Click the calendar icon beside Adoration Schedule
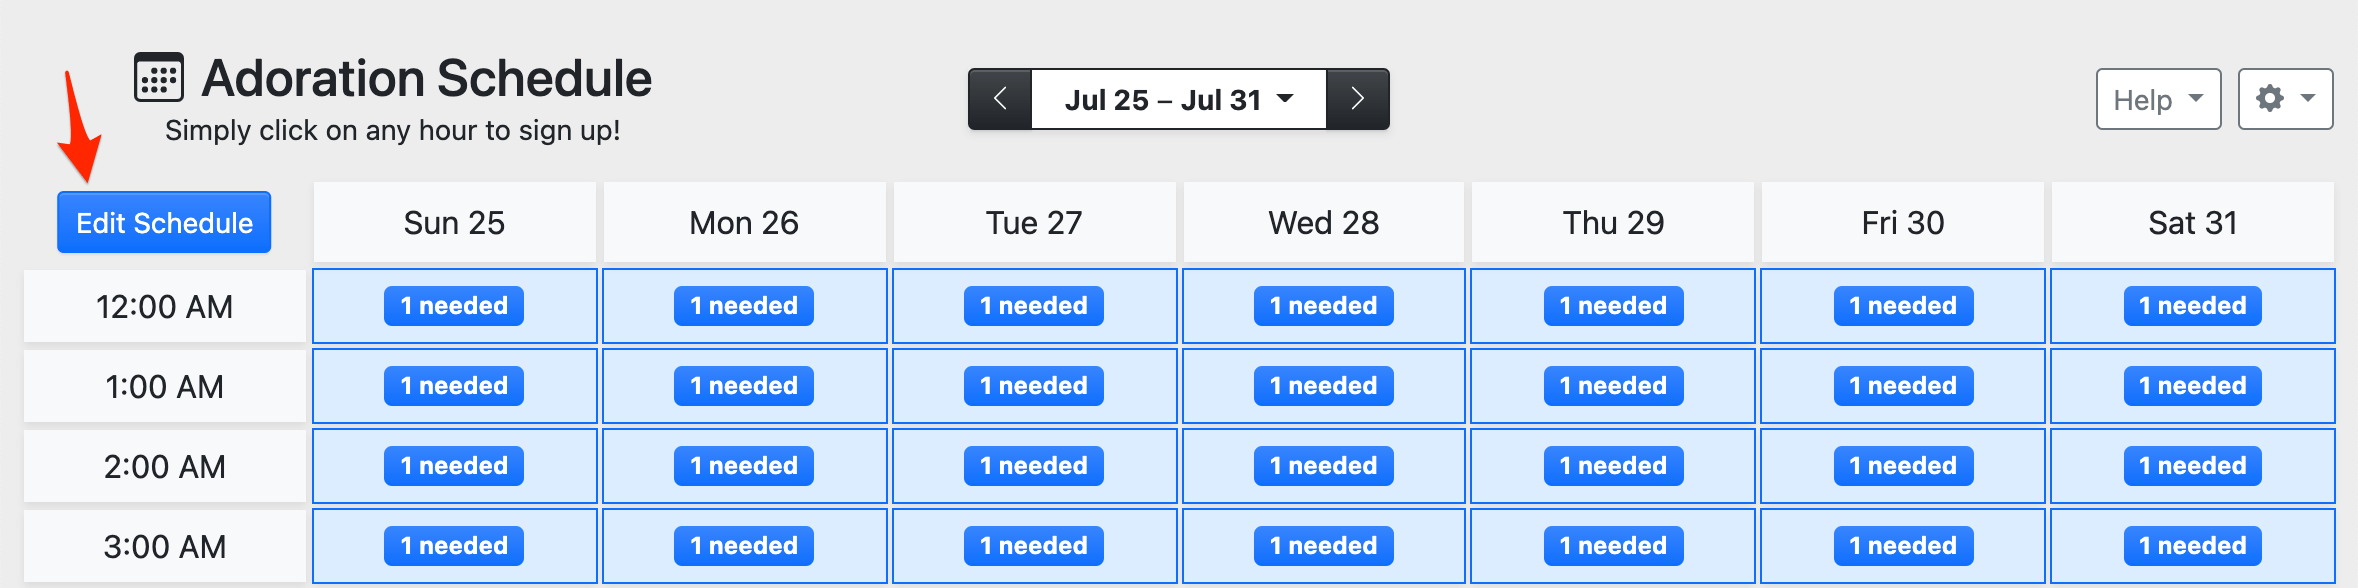This screenshot has width=2358, height=588. (x=159, y=77)
